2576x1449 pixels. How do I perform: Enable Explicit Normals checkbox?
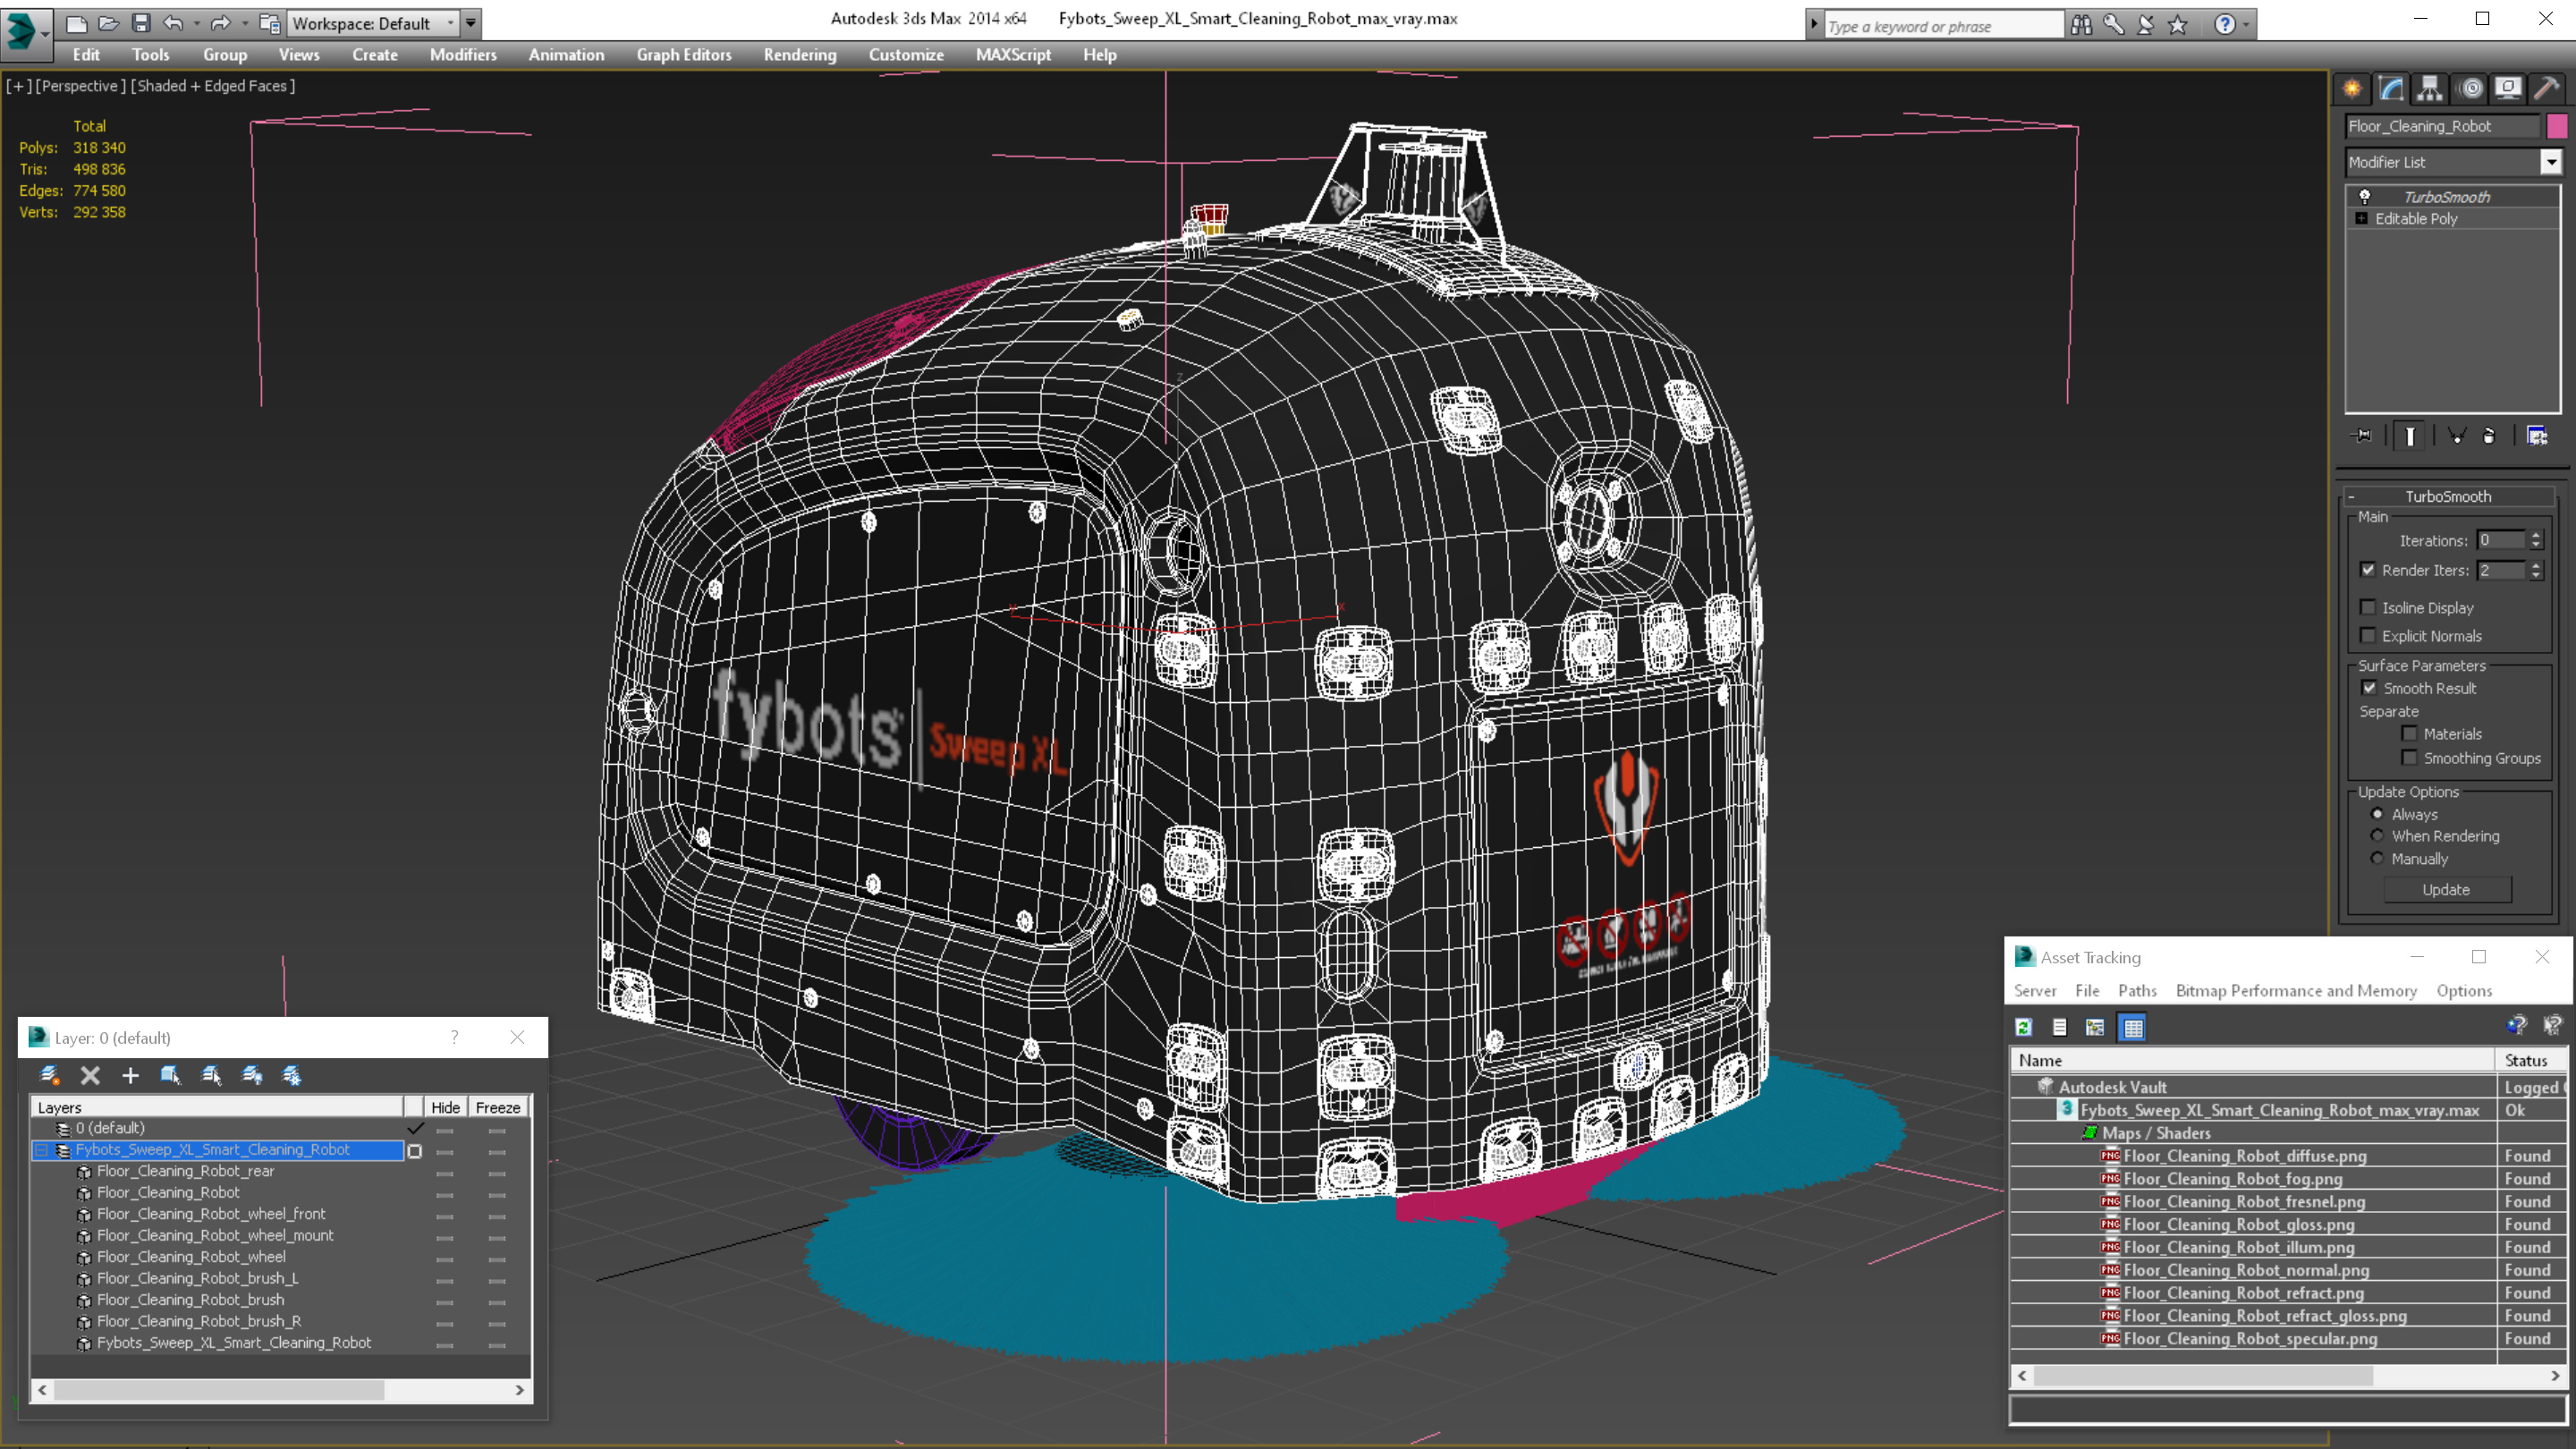click(2367, 636)
